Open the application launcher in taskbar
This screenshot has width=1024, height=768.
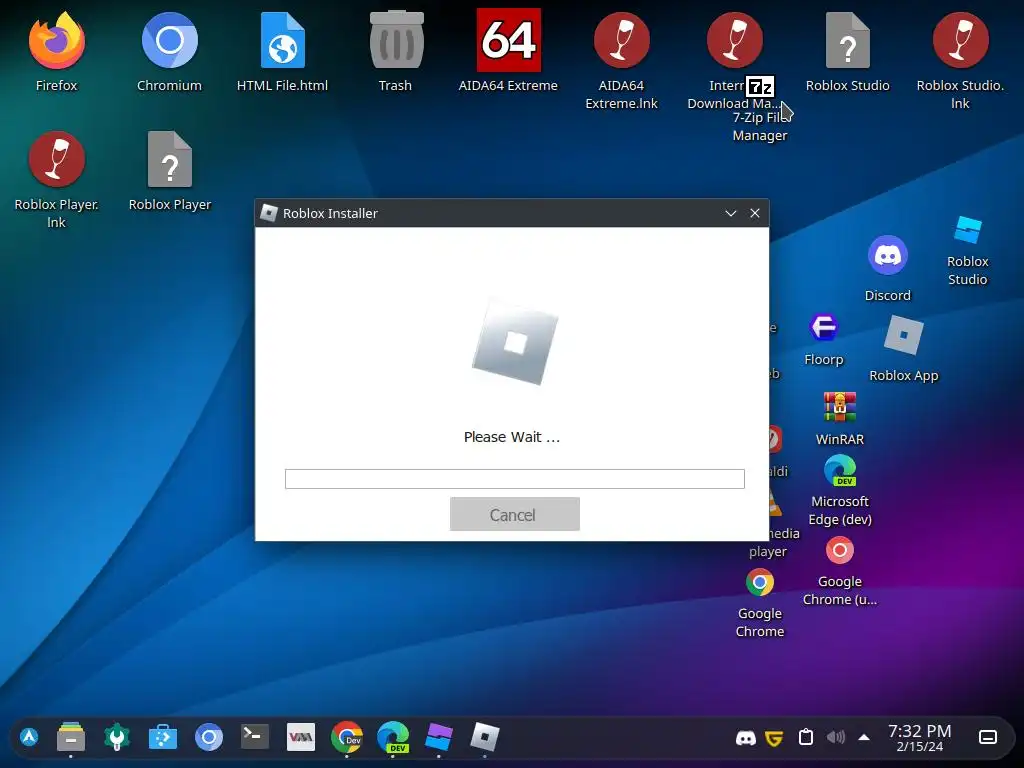click(x=29, y=737)
